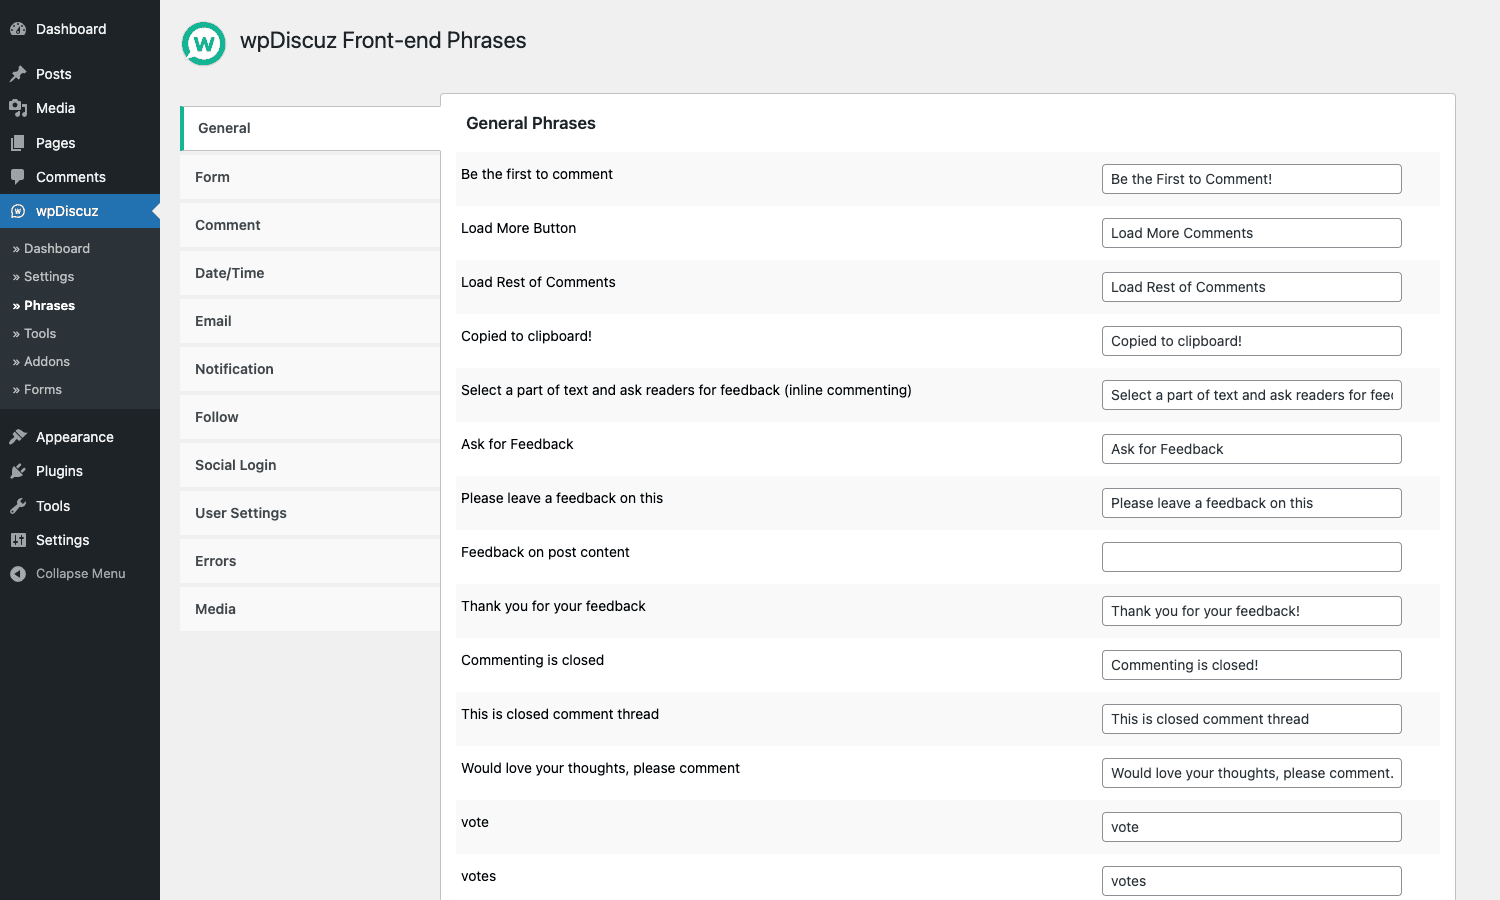Viewport: 1500px width, 900px height.
Task: Switch to the Notification tab
Action: click(310, 369)
